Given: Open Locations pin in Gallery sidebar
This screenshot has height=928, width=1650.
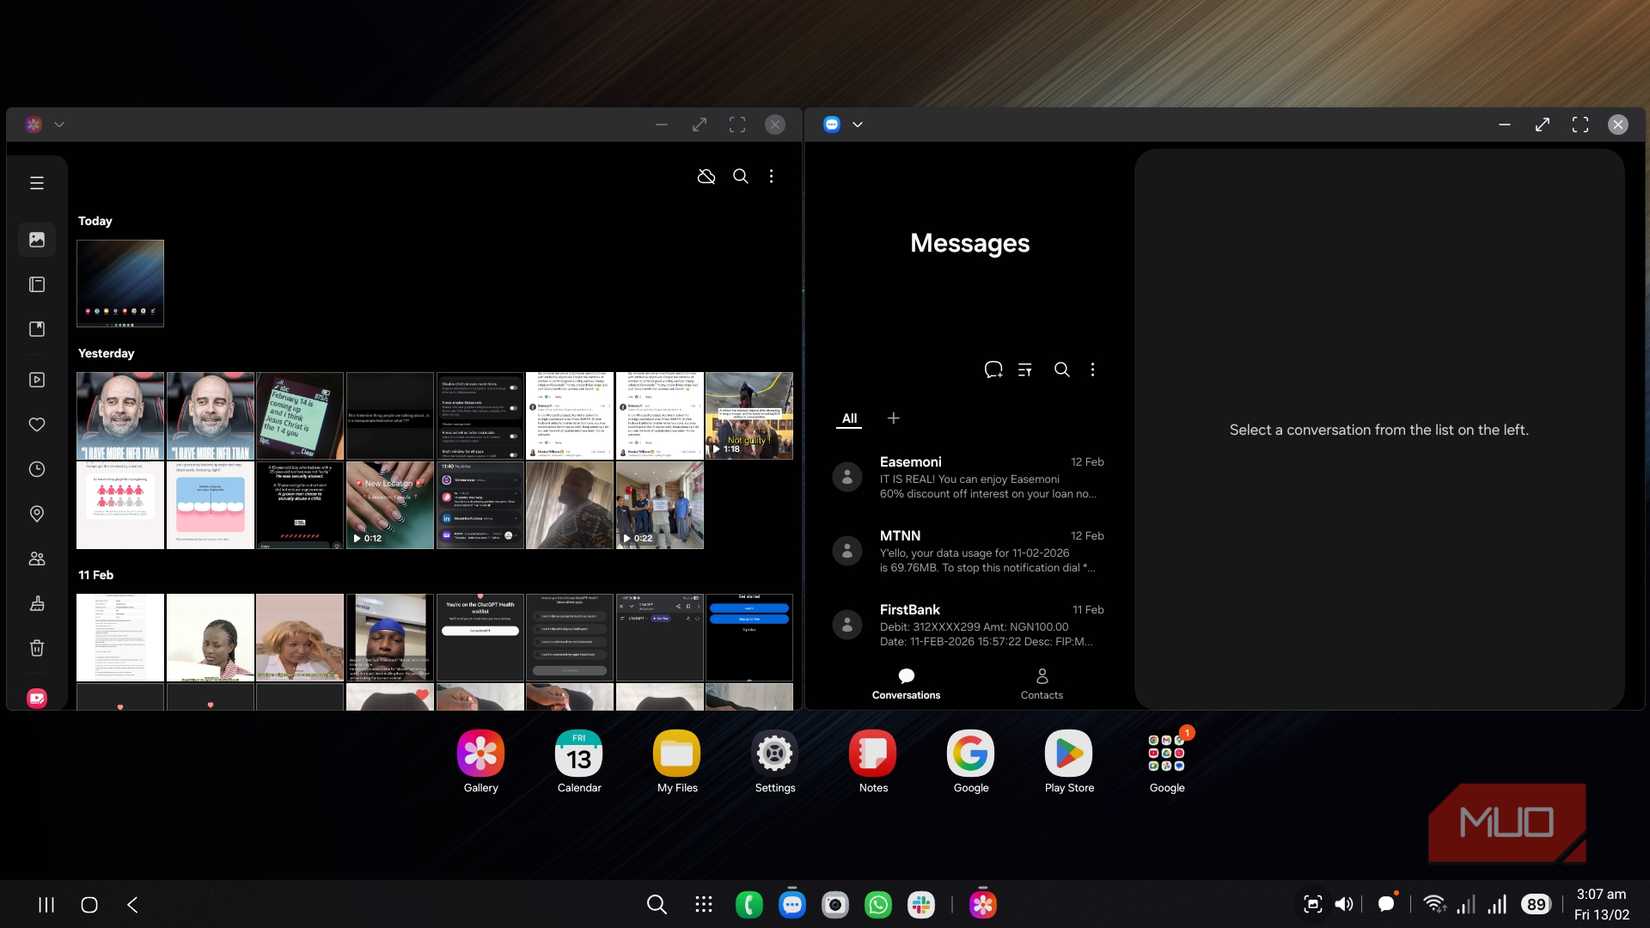Looking at the screenshot, I should coord(37,514).
